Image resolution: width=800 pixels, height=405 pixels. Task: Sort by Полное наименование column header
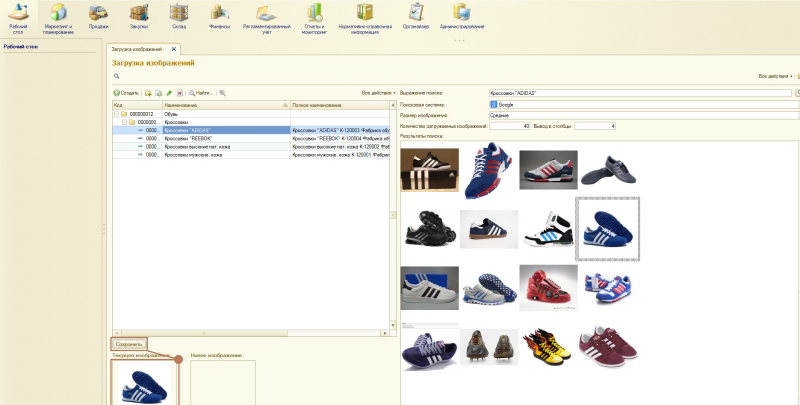coord(340,105)
